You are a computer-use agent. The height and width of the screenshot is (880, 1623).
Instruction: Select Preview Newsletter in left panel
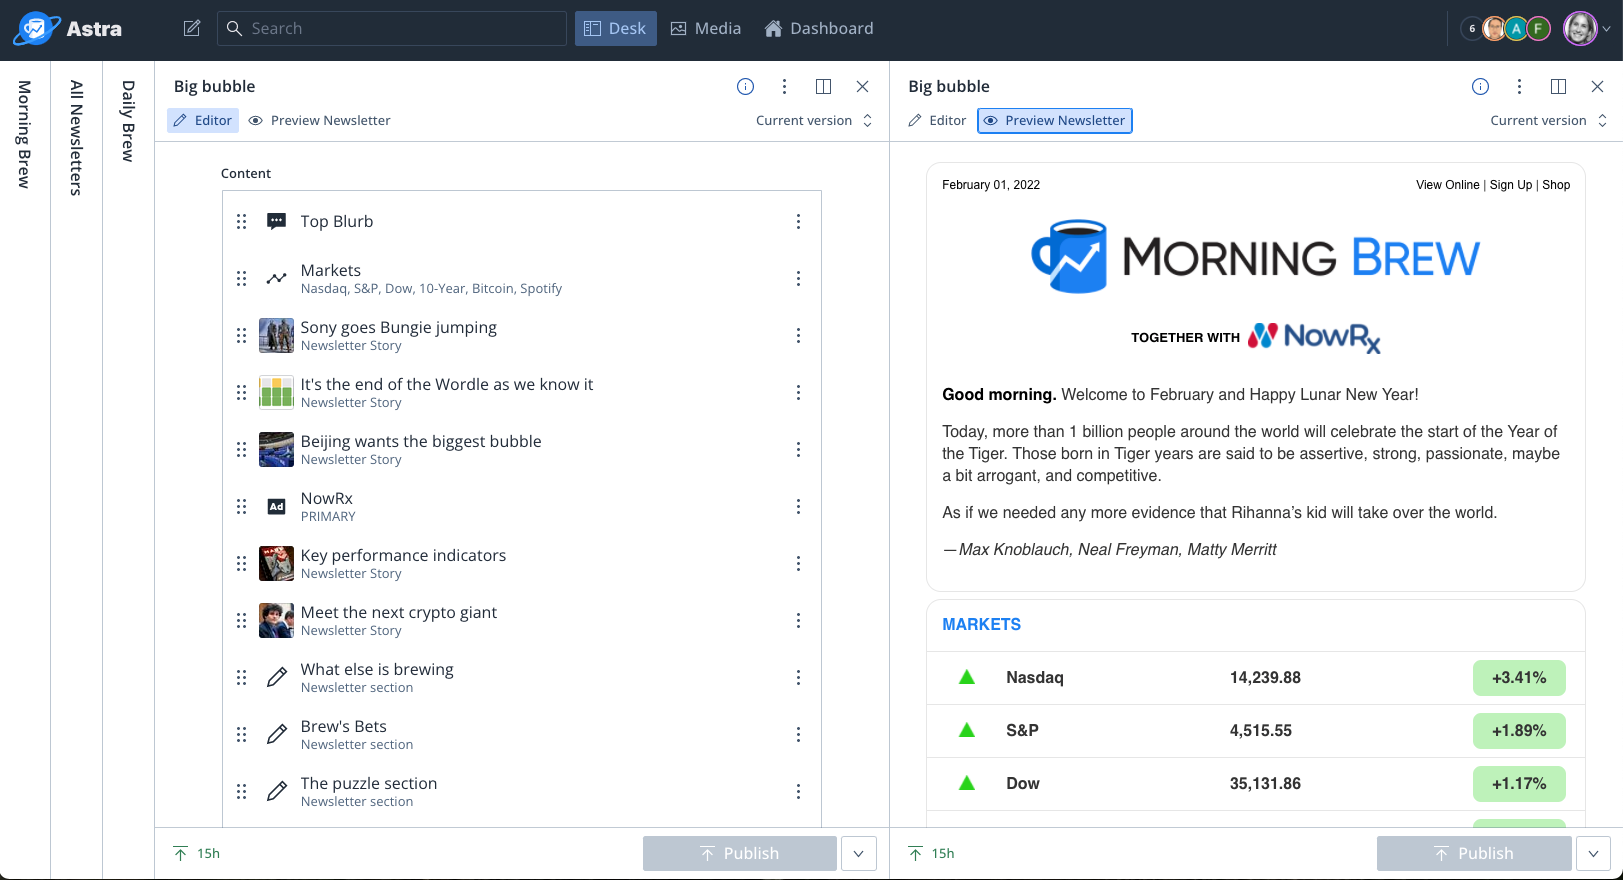[319, 120]
